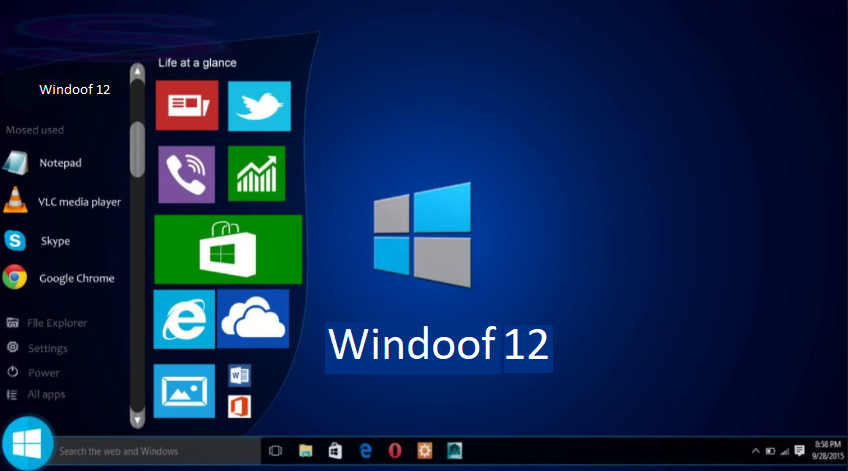Click the Life at a glance heading
The image size is (848, 471).
(197, 63)
